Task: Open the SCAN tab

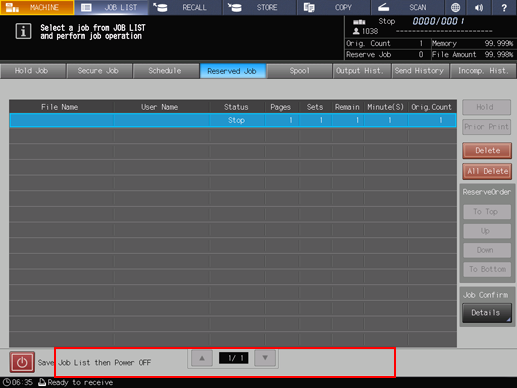Action: pyautogui.click(x=407, y=7)
